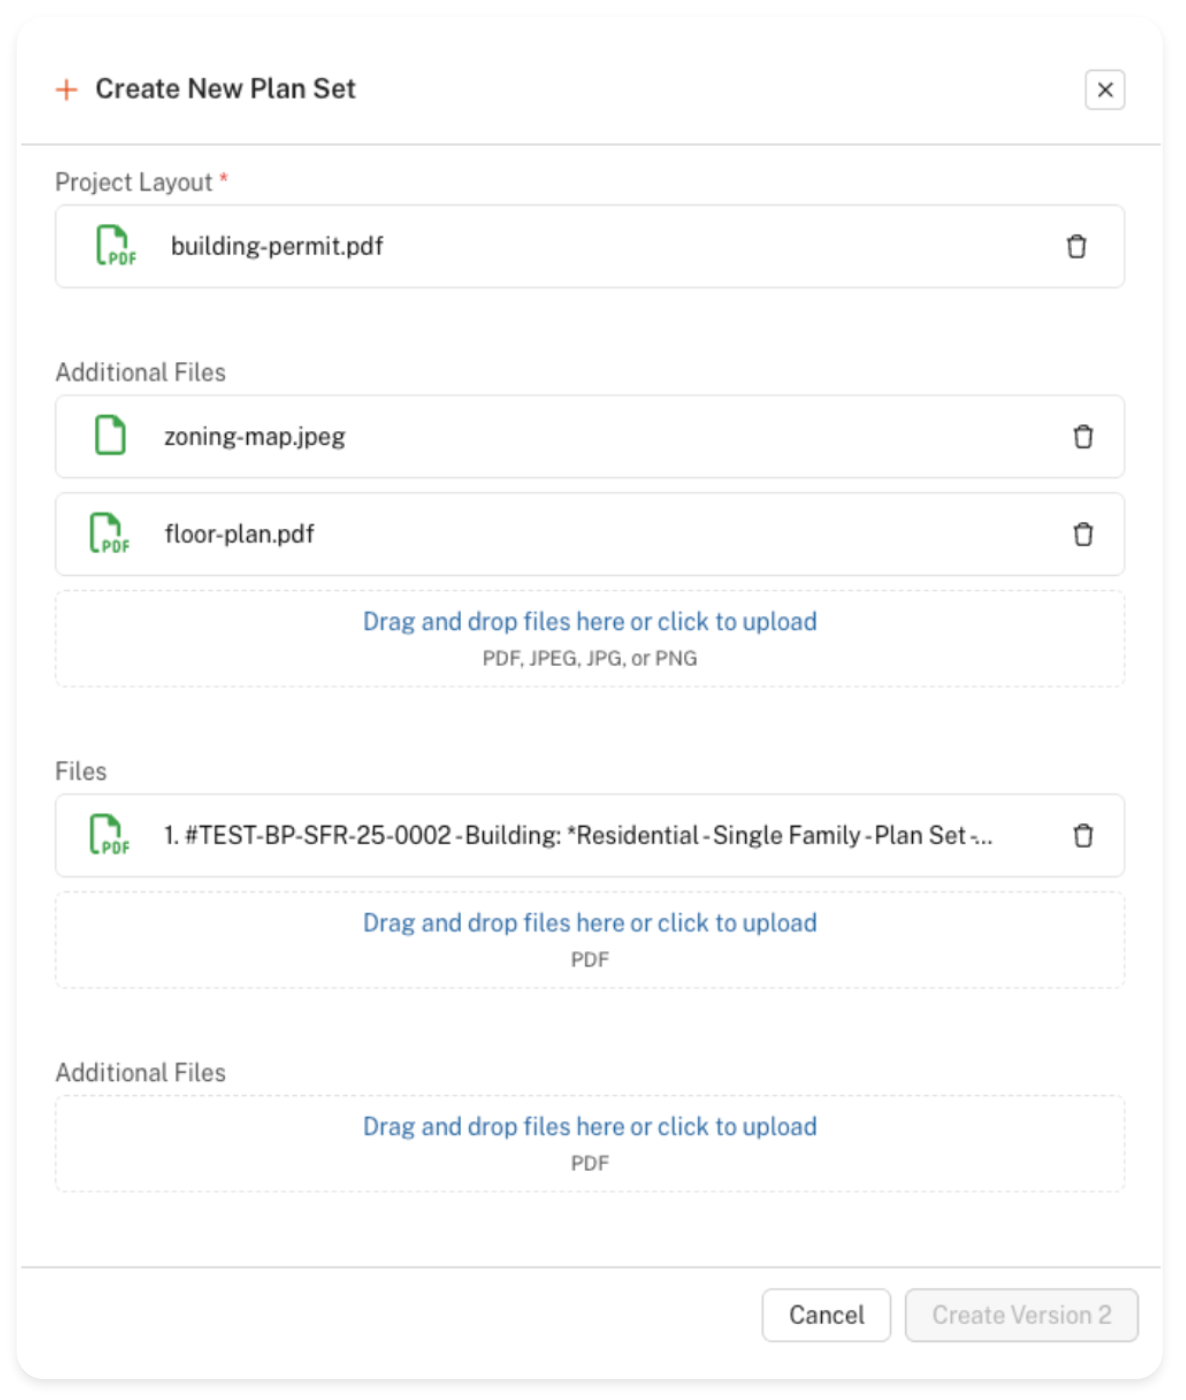The width and height of the screenshot is (1186, 1400).
Task: Select the zoning-map.jpeg file name
Action: tap(255, 437)
